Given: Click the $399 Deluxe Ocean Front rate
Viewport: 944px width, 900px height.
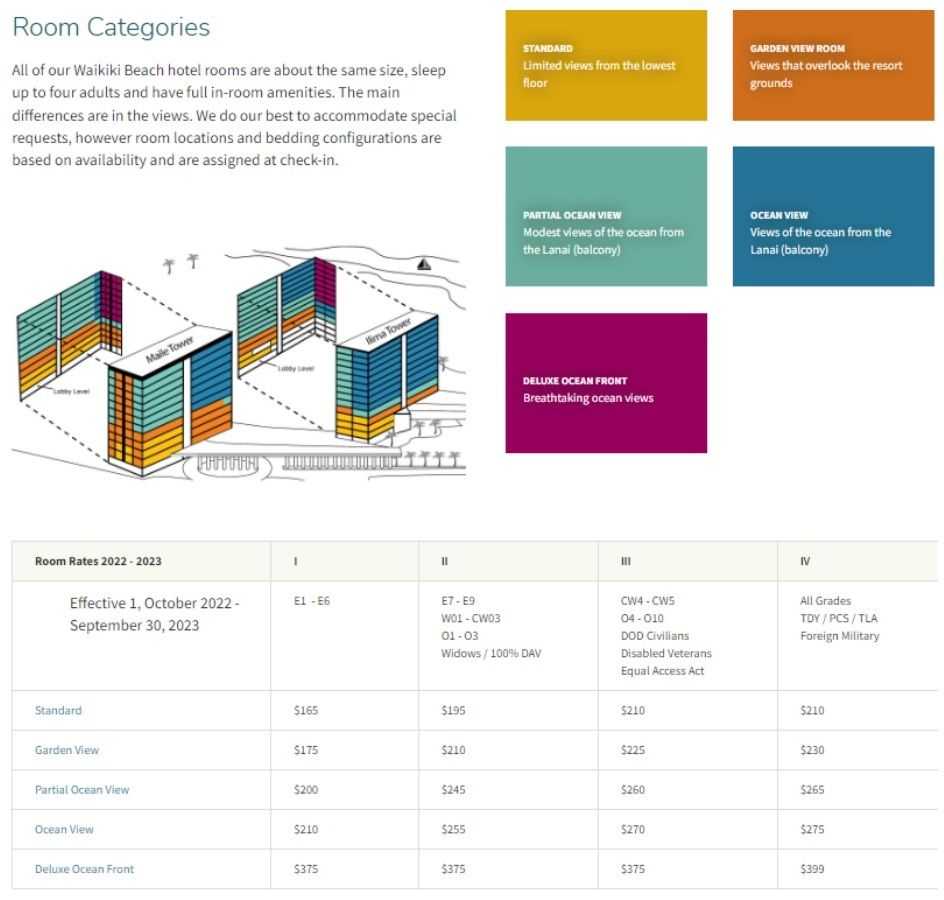Looking at the screenshot, I should point(812,869).
